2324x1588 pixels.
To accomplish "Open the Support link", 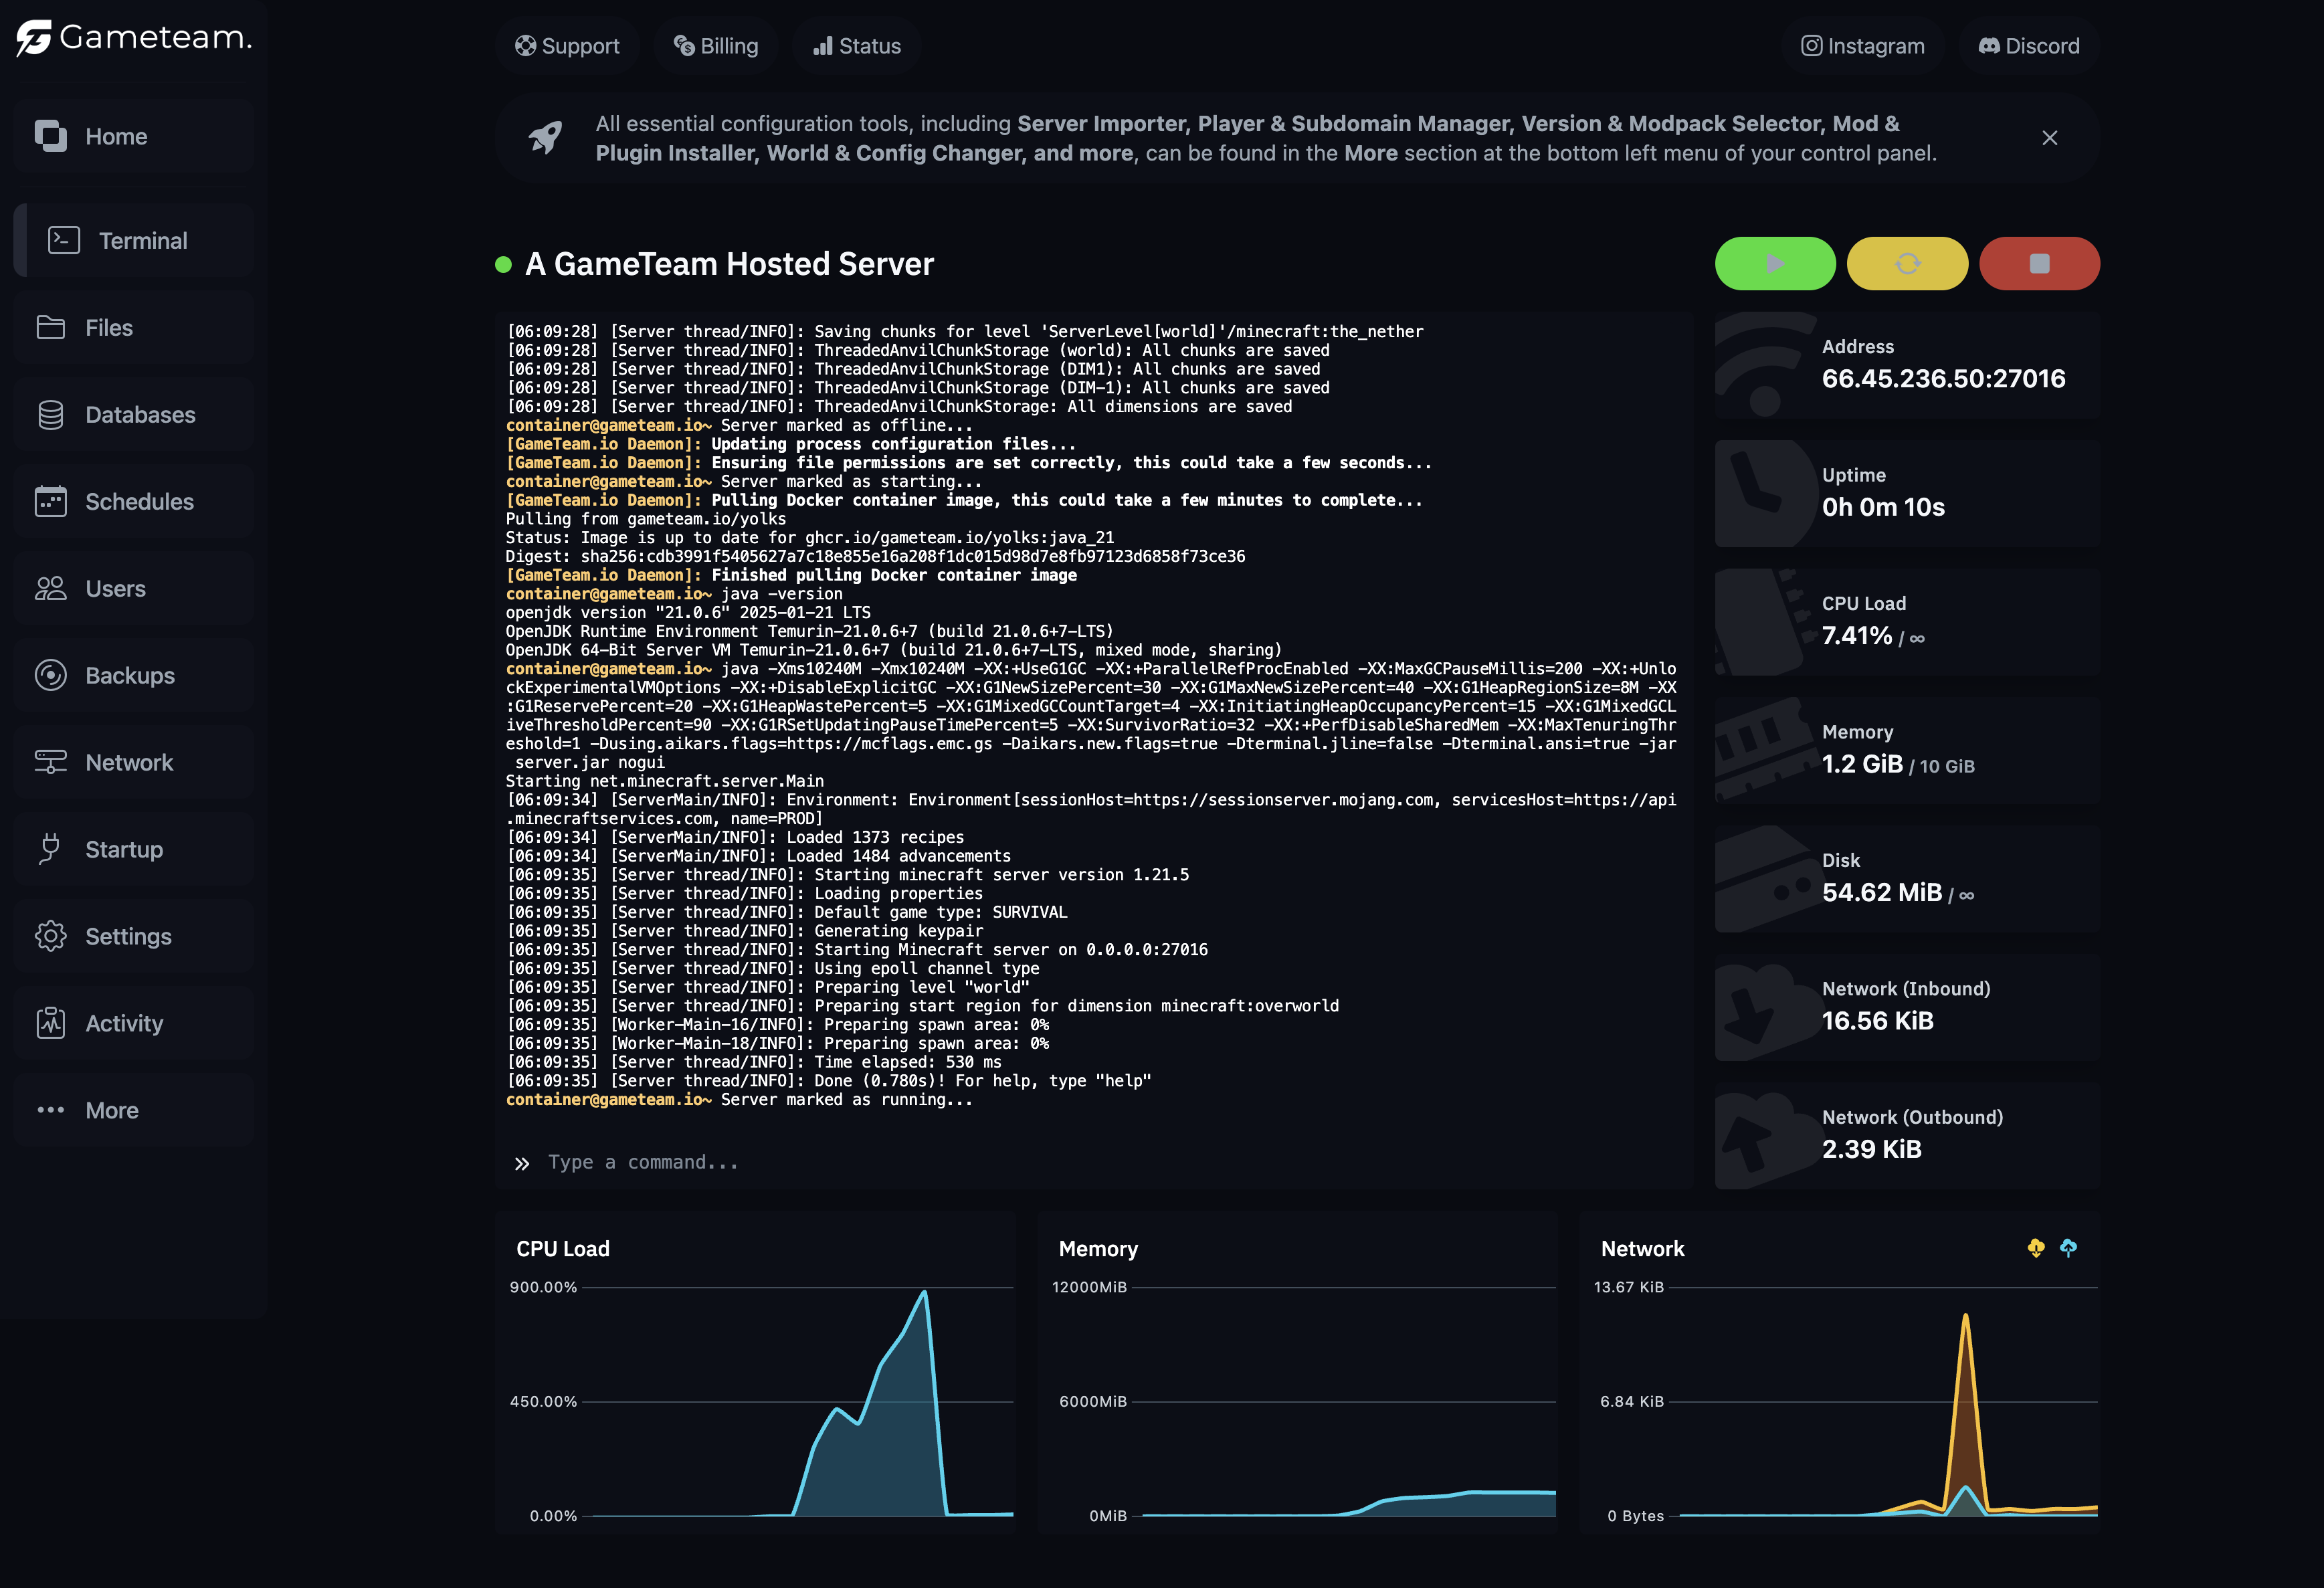I will [x=567, y=46].
